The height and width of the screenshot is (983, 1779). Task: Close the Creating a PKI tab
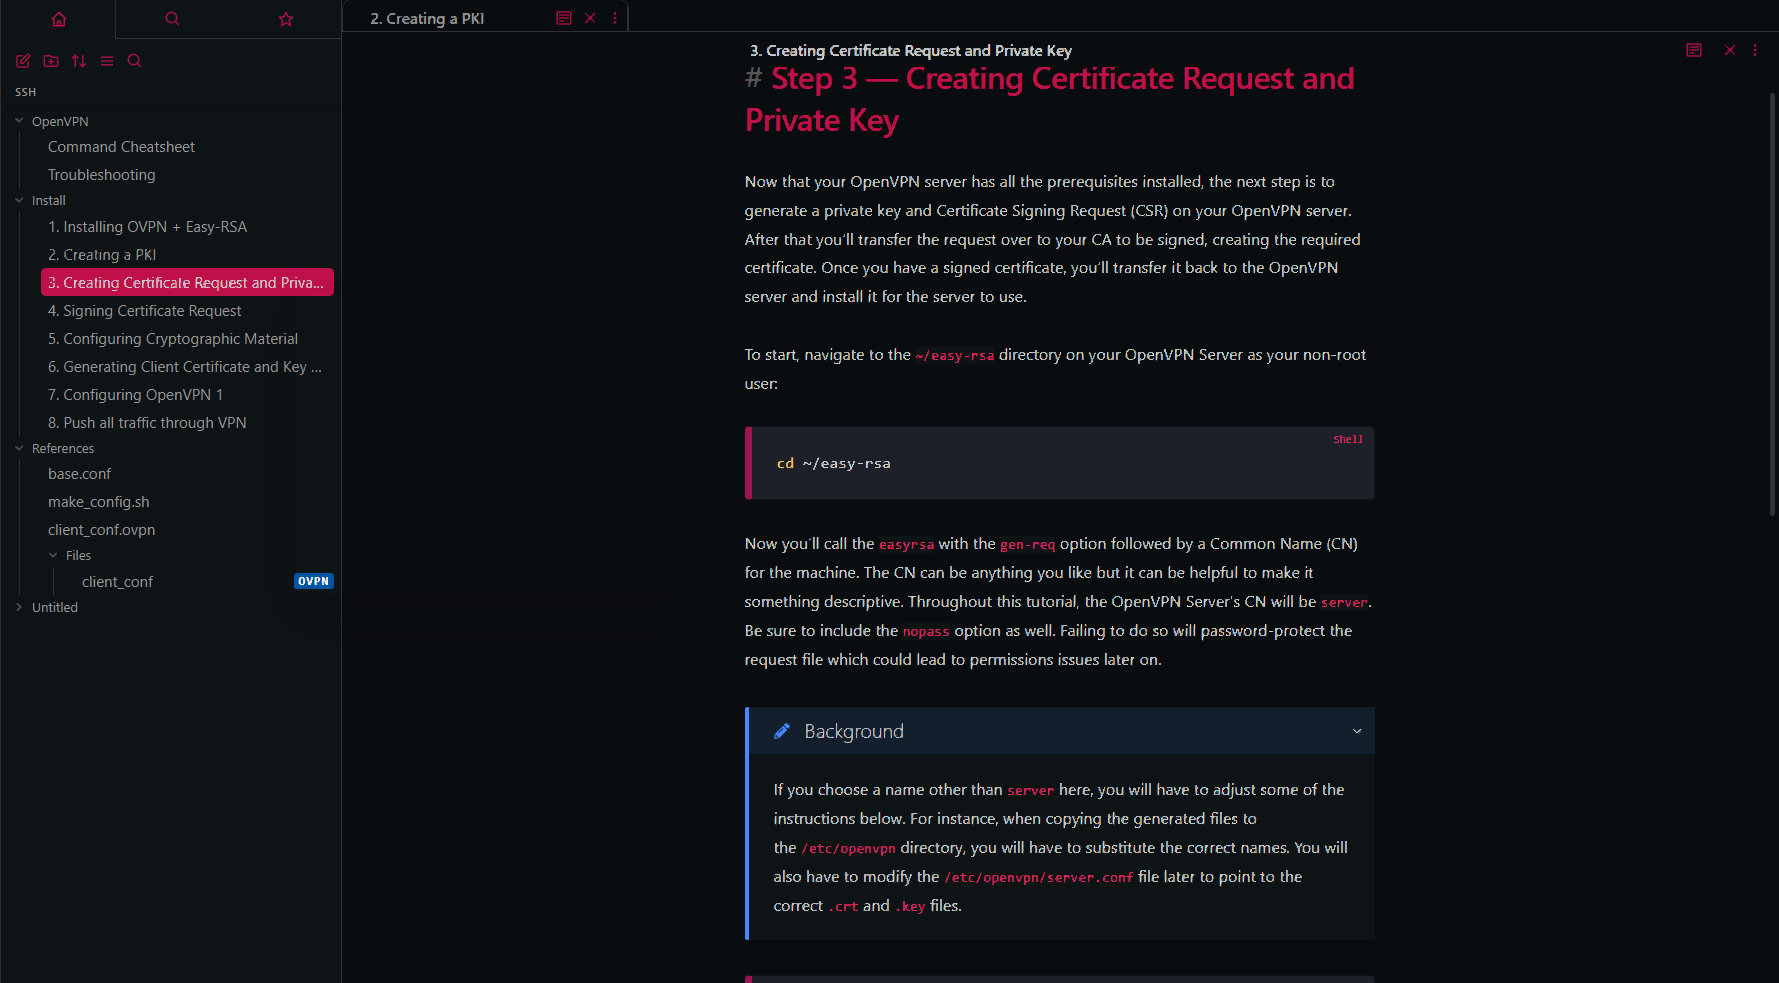(x=590, y=18)
